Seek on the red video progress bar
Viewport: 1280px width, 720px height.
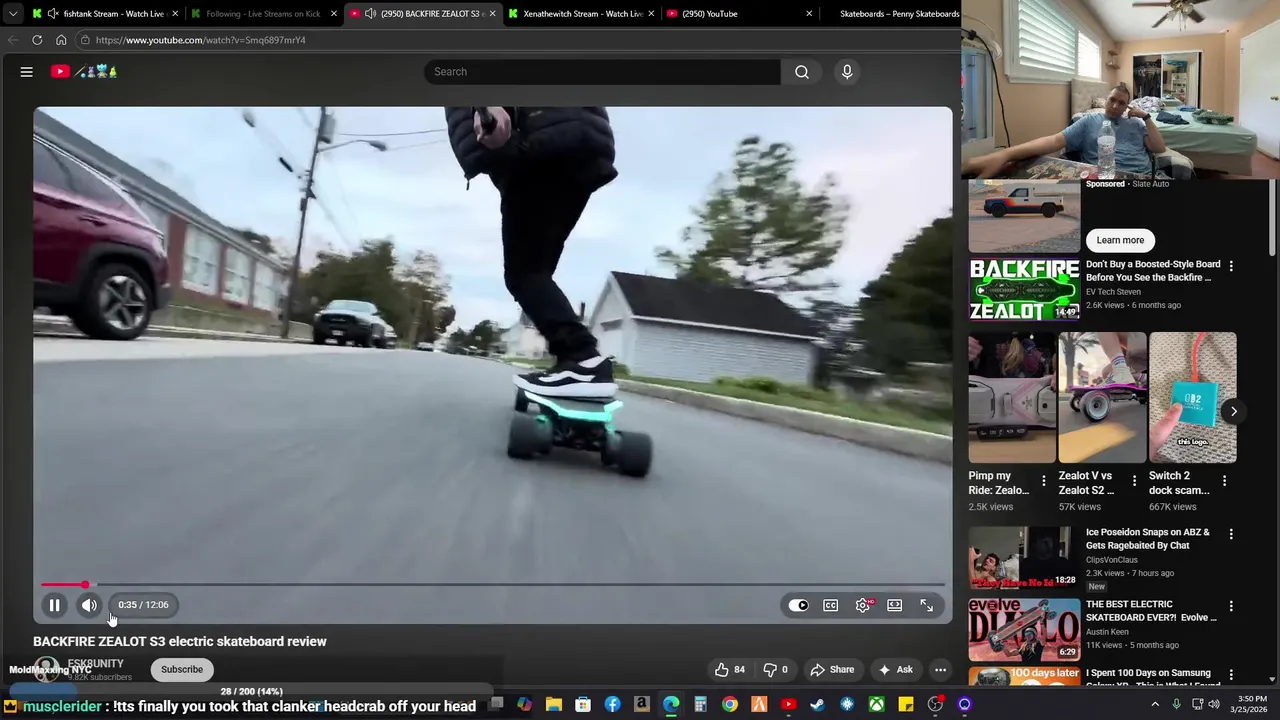[493, 584]
